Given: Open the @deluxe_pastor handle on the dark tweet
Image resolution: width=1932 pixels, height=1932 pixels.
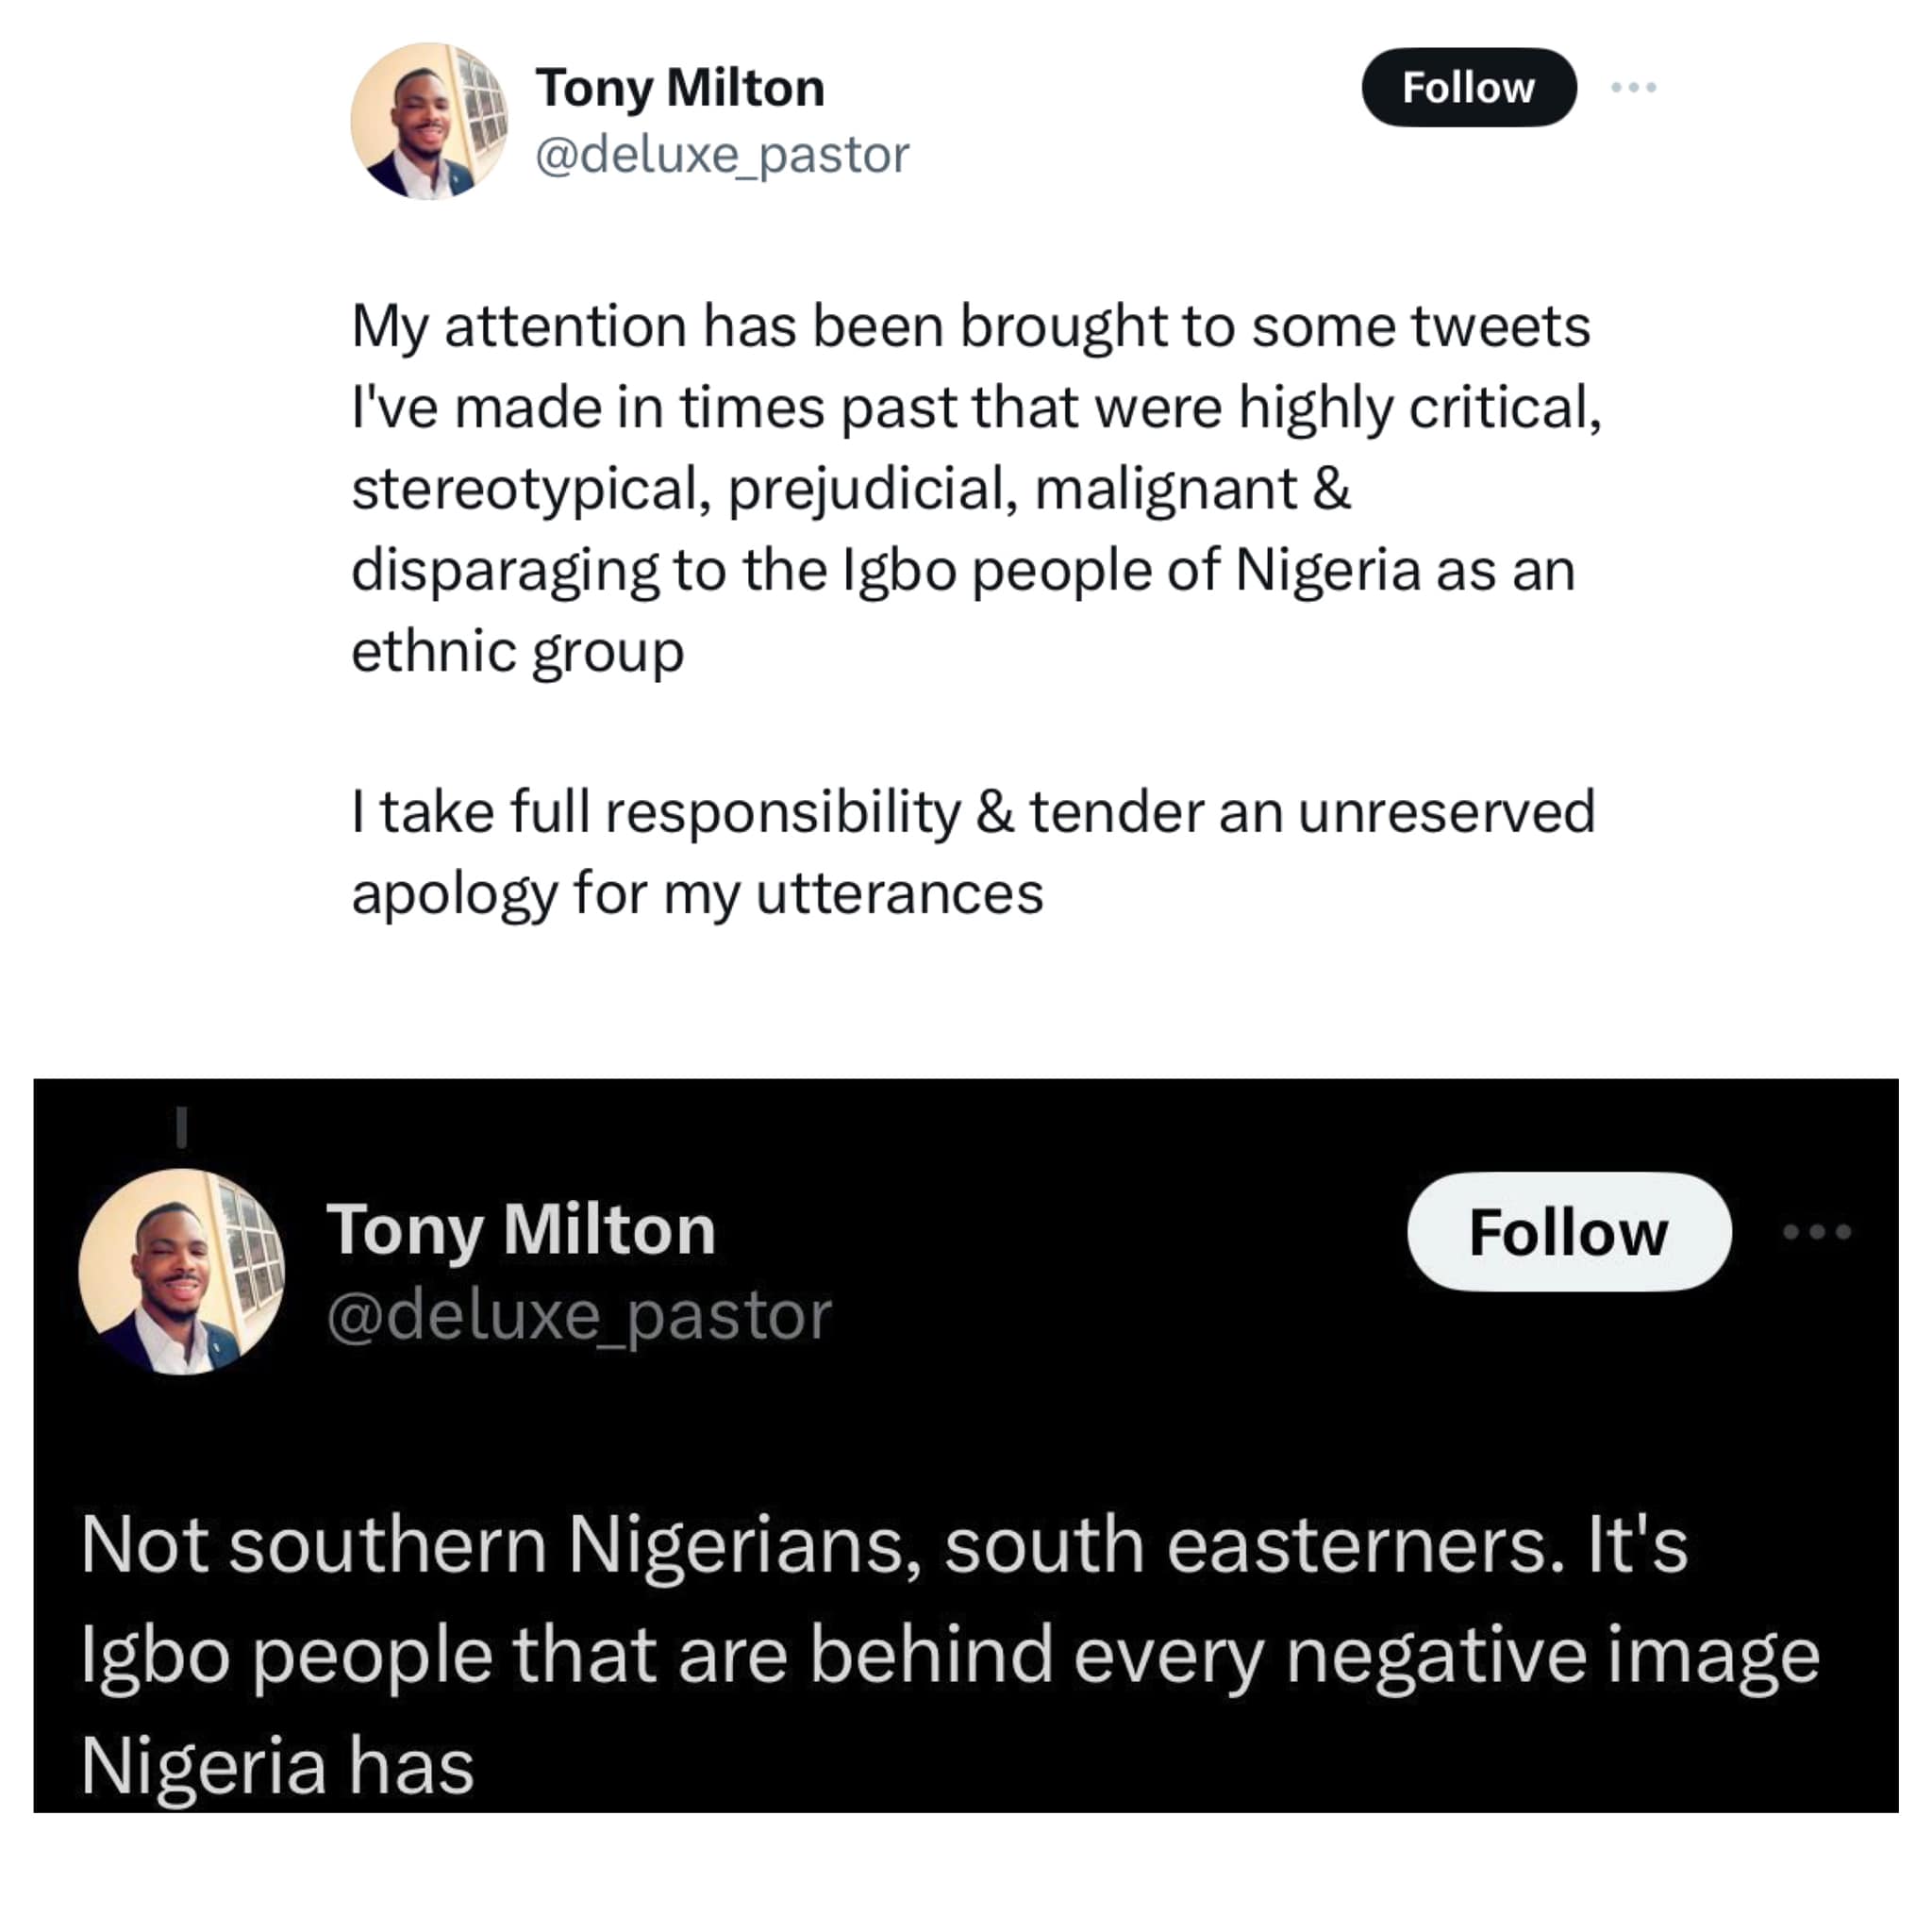Looking at the screenshot, I should (579, 1315).
